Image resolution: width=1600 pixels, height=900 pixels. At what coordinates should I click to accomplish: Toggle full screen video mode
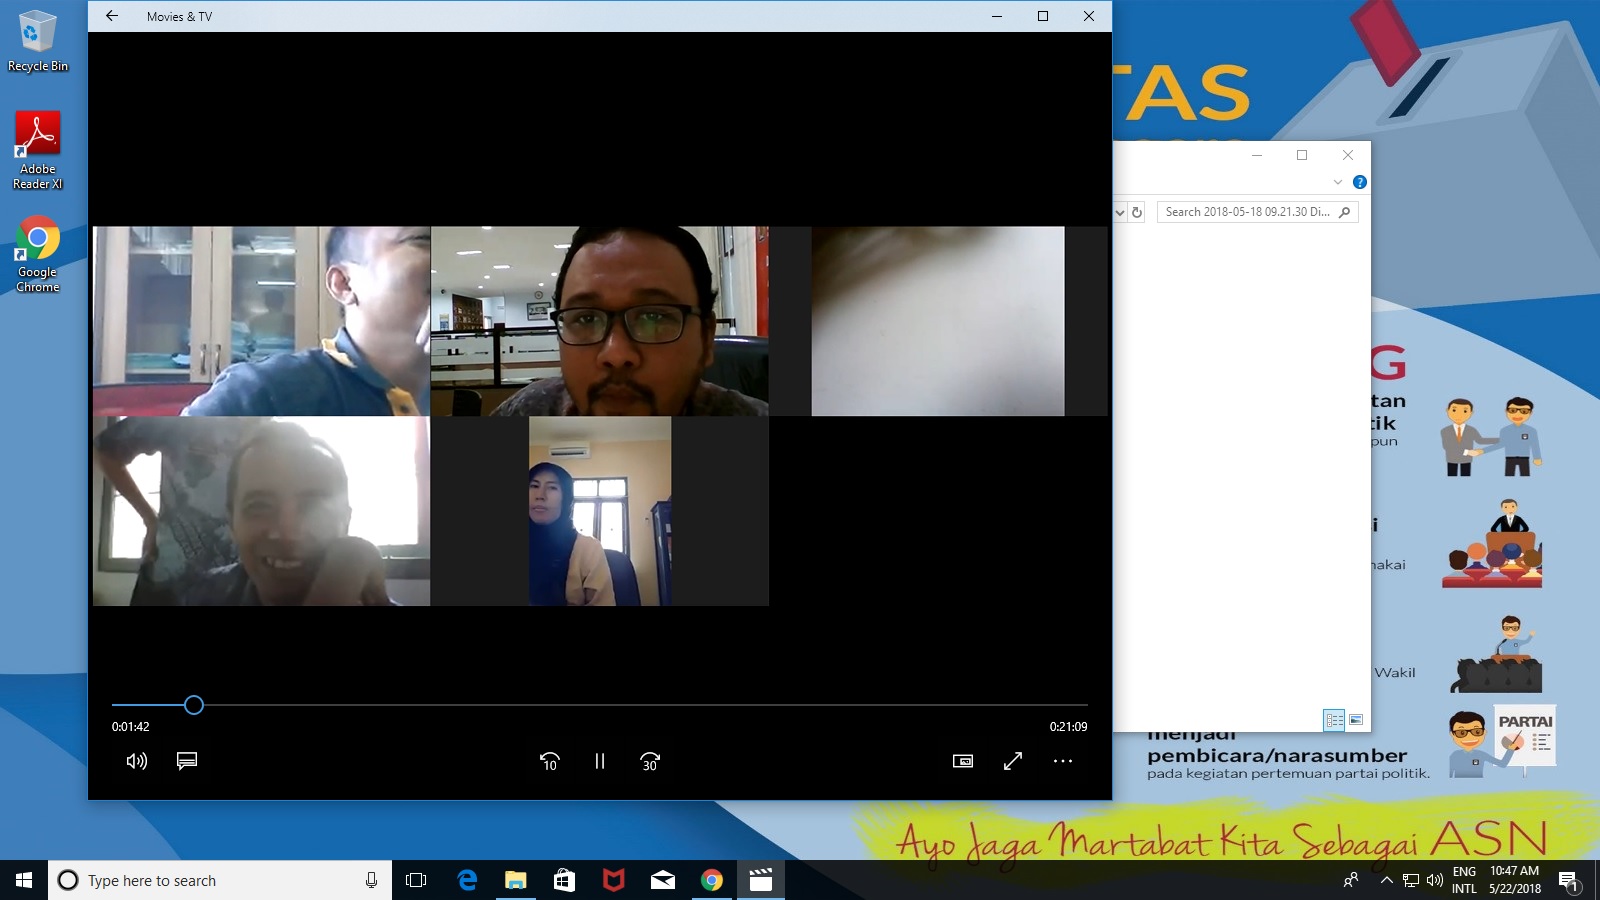1013,761
